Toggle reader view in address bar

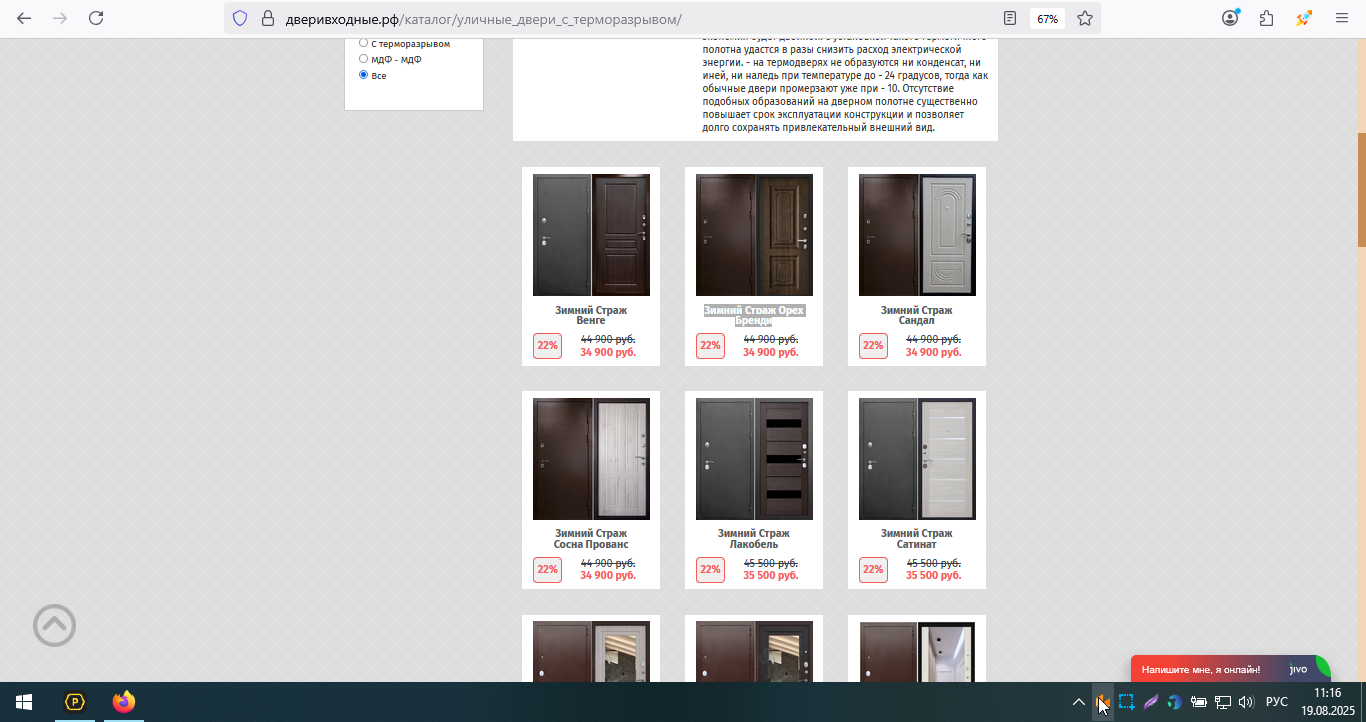pyautogui.click(x=1010, y=18)
